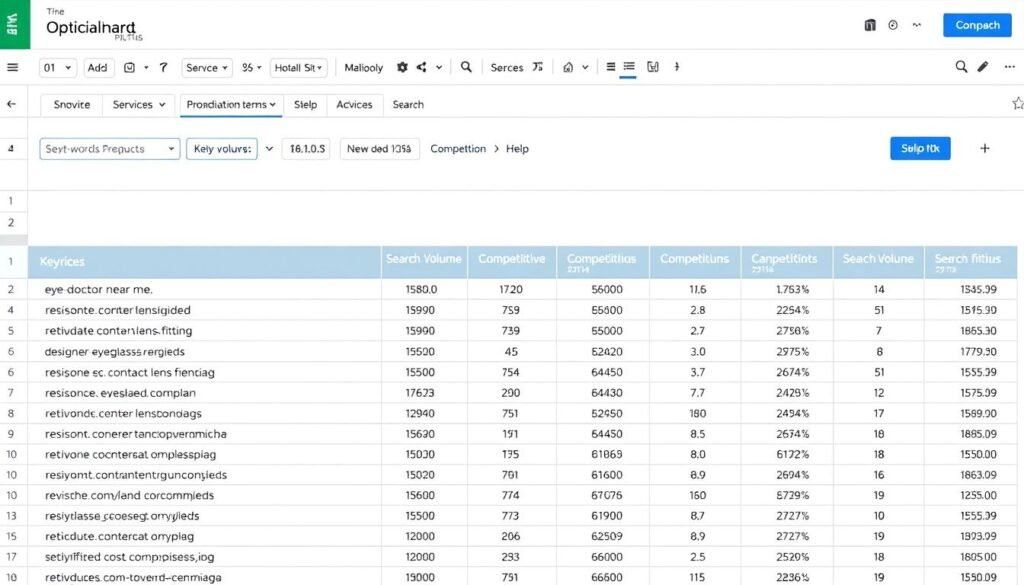This screenshot has height=585, width=1024.
Task: Expand the chevron after the share icon
Action: (439, 67)
